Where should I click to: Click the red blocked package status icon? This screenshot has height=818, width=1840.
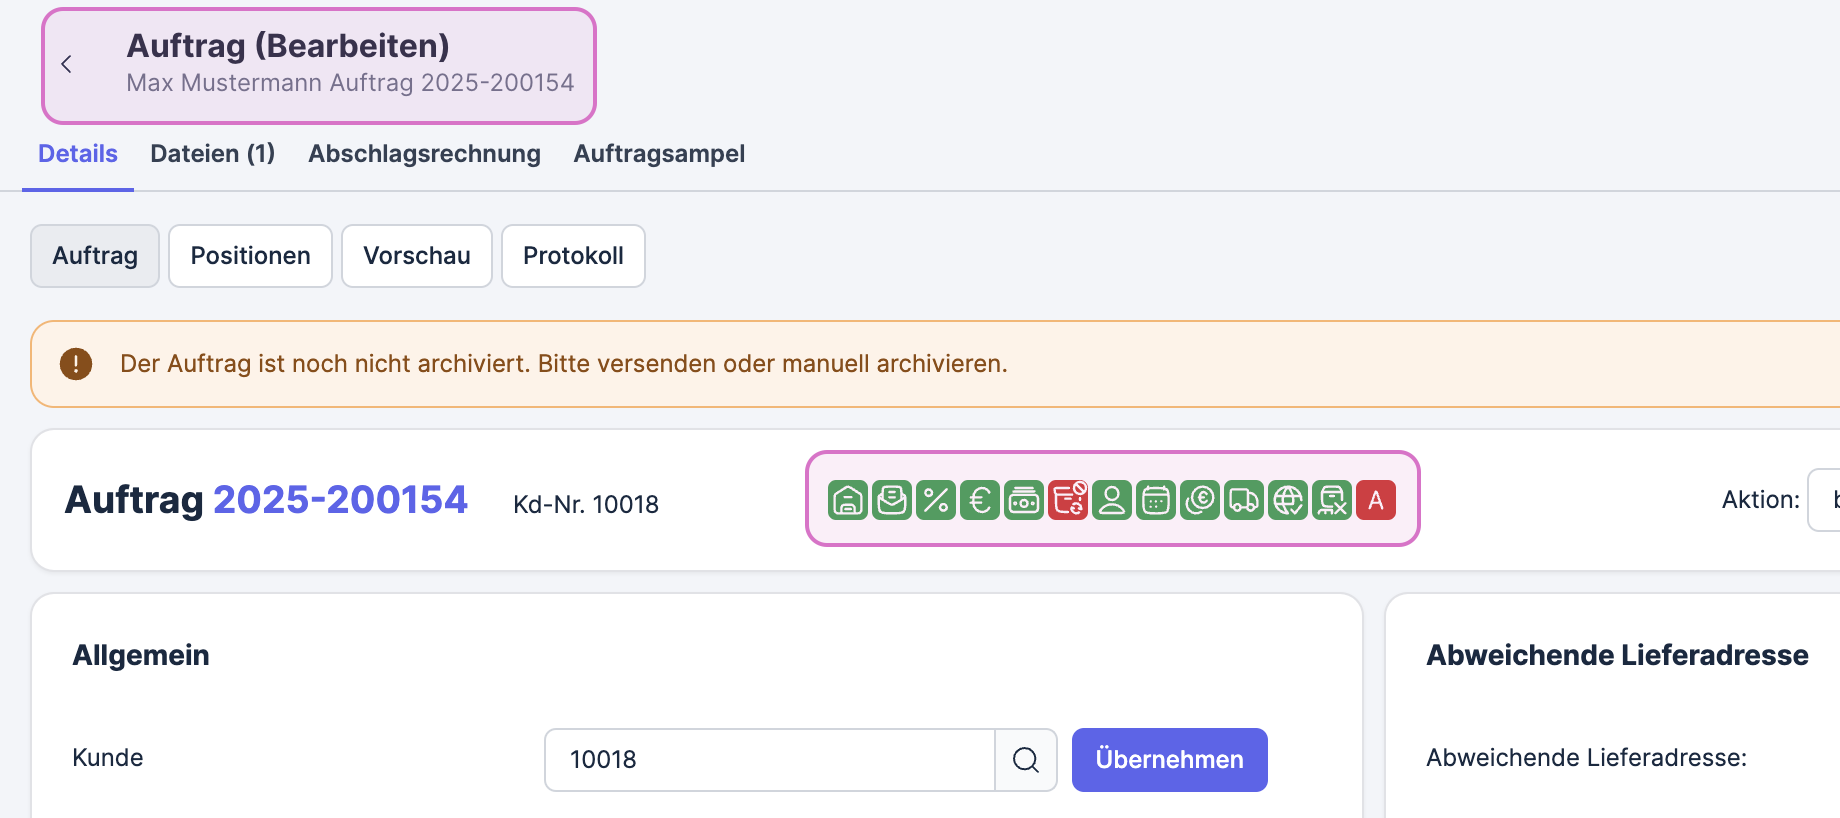(x=1068, y=500)
